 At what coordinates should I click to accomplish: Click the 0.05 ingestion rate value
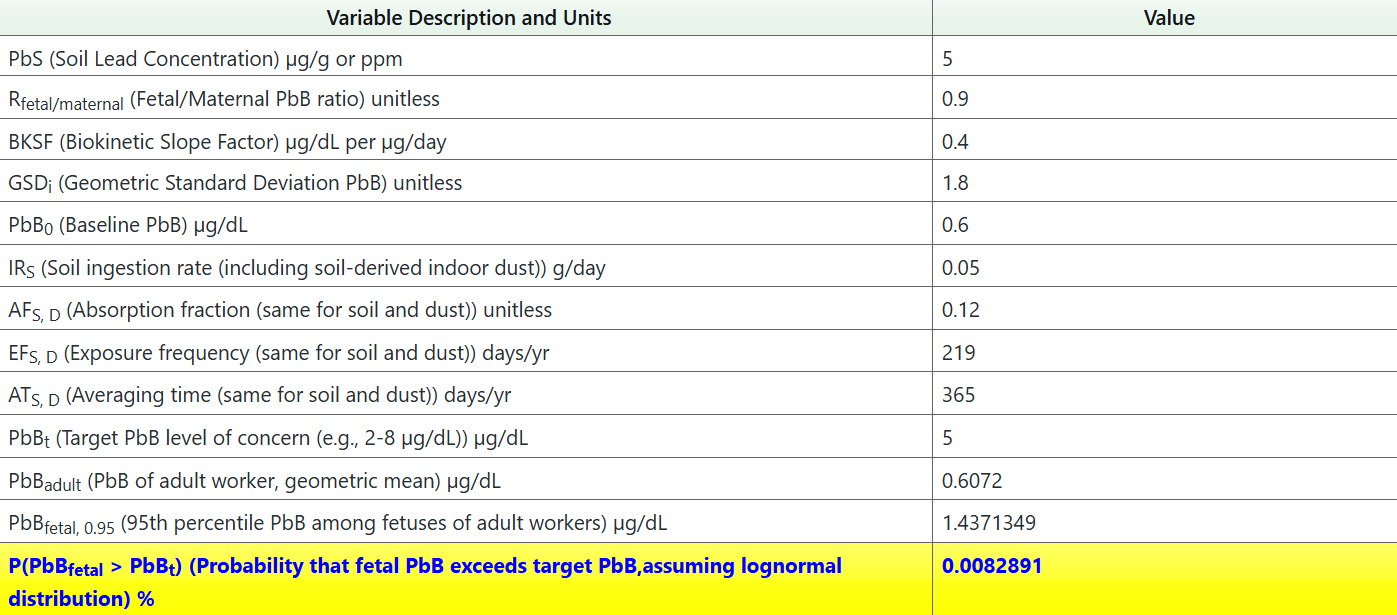pos(961,268)
